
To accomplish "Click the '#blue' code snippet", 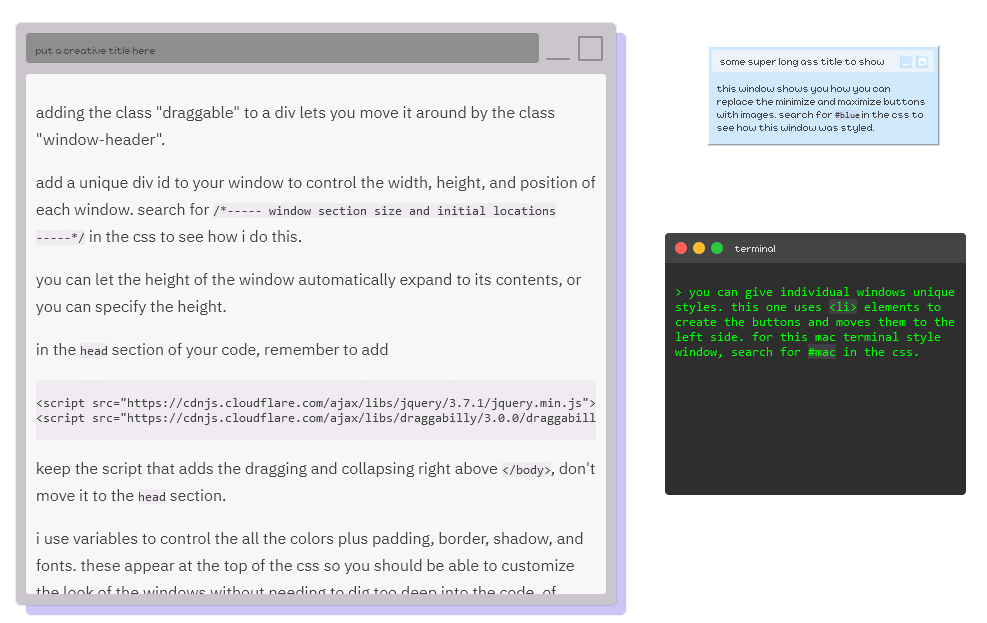I will coord(847,115).
